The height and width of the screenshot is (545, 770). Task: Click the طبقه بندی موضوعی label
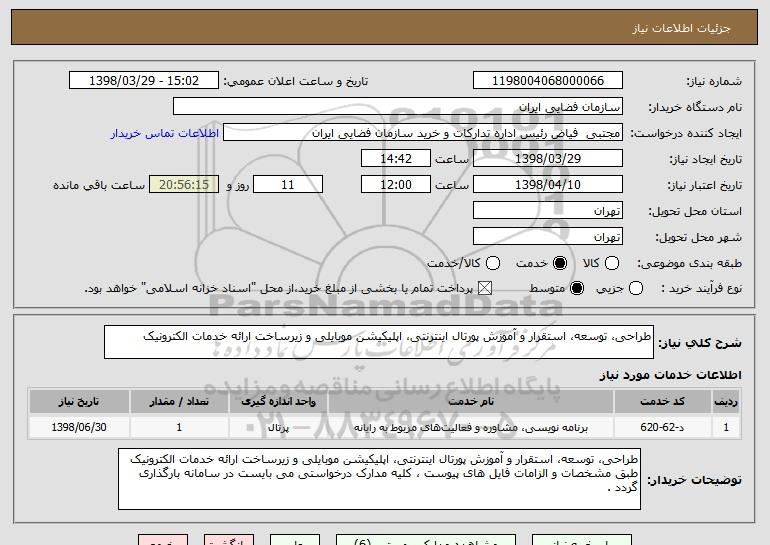click(x=689, y=264)
